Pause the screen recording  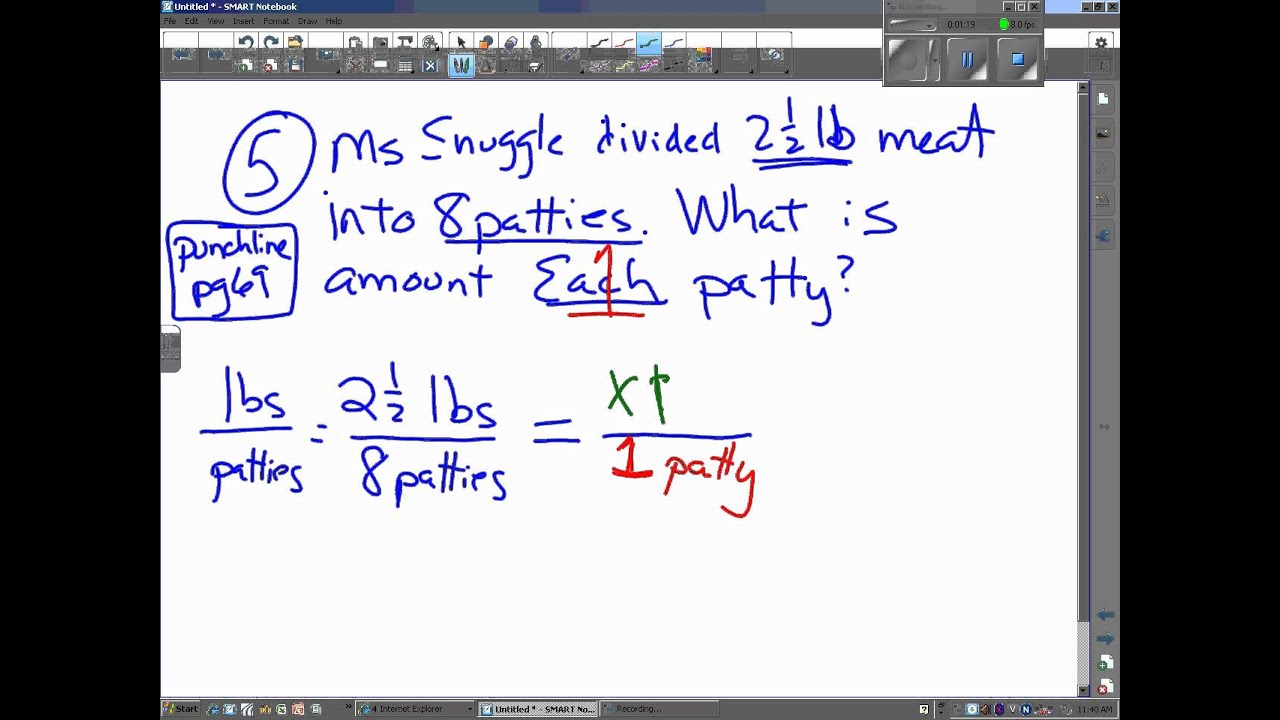[967, 60]
